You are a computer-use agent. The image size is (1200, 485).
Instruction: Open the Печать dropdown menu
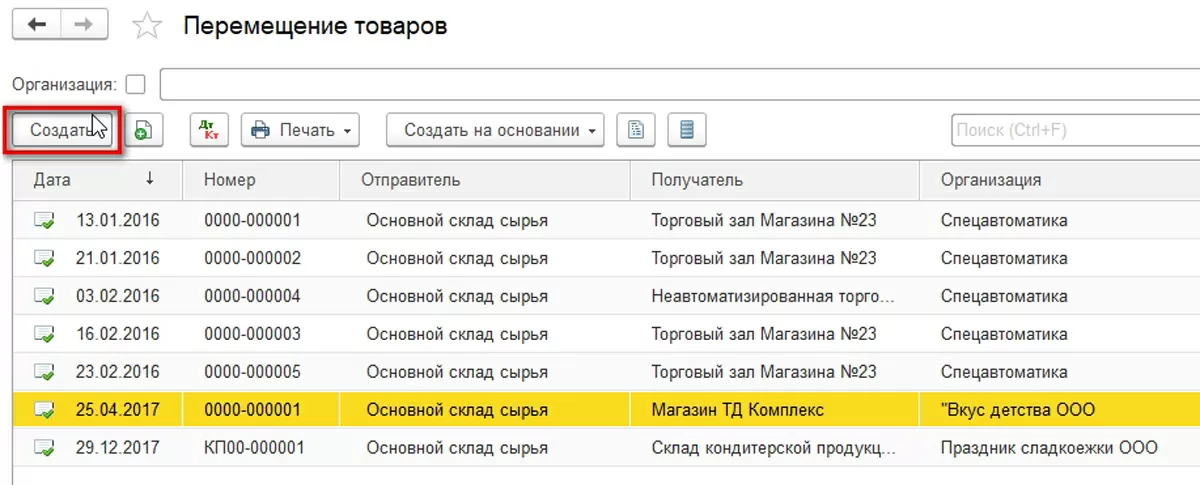300,130
